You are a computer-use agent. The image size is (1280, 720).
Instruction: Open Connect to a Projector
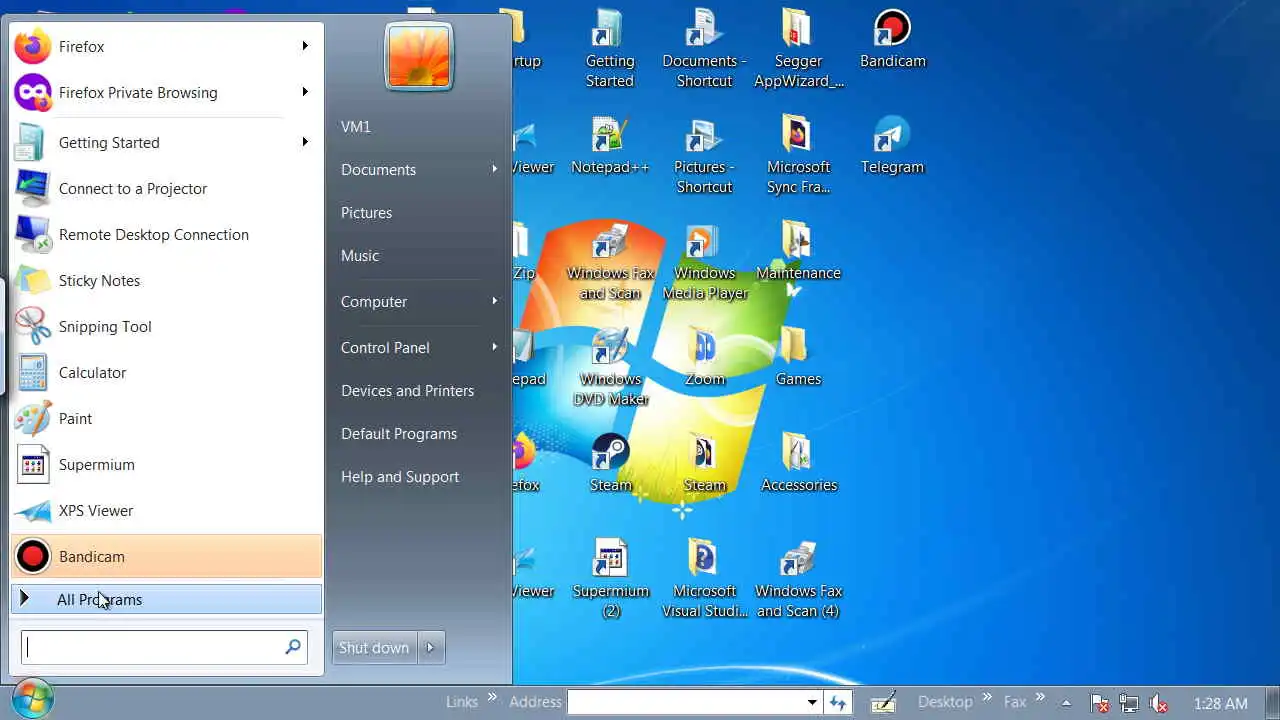(166, 188)
